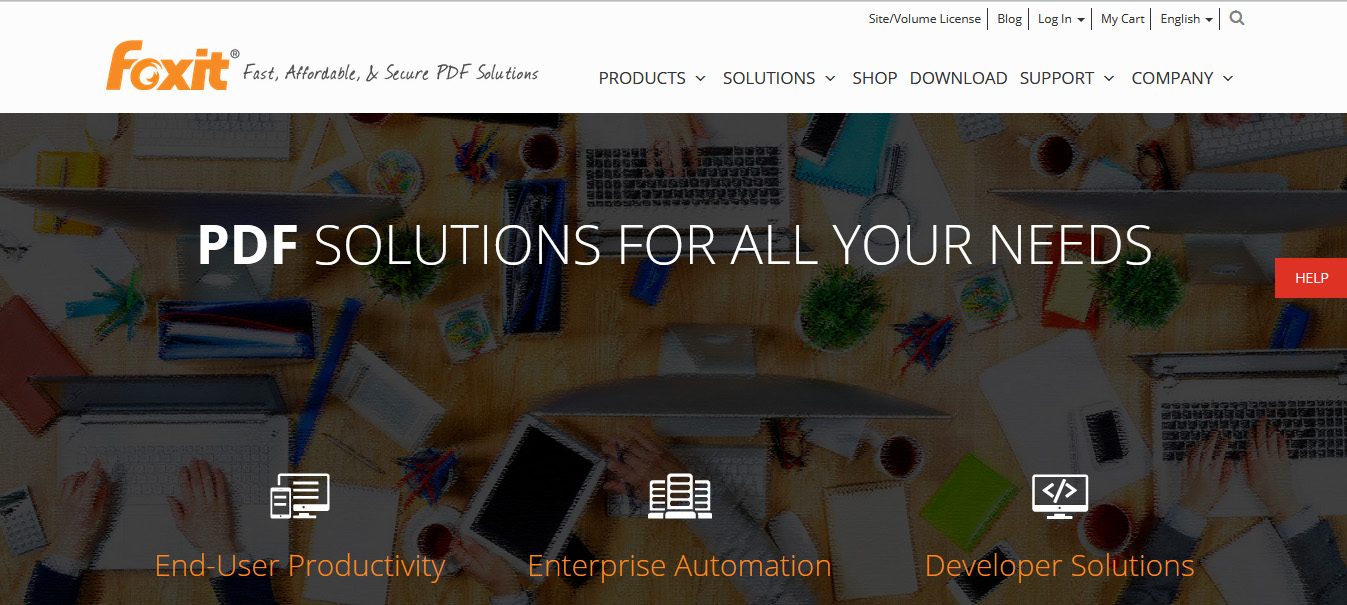The width and height of the screenshot is (1347, 605).
Task: Select the End-User Productivity devices icon
Action: pyautogui.click(x=300, y=495)
